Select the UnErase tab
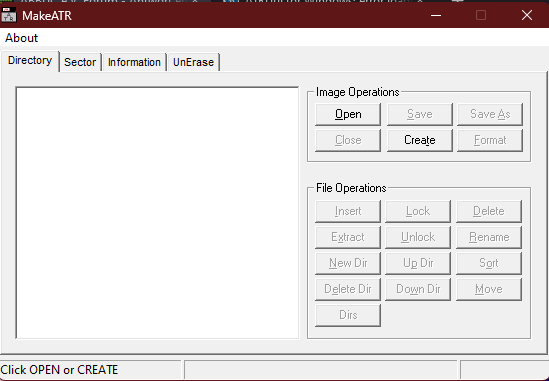This screenshot has height=381, width=549. 193,62
